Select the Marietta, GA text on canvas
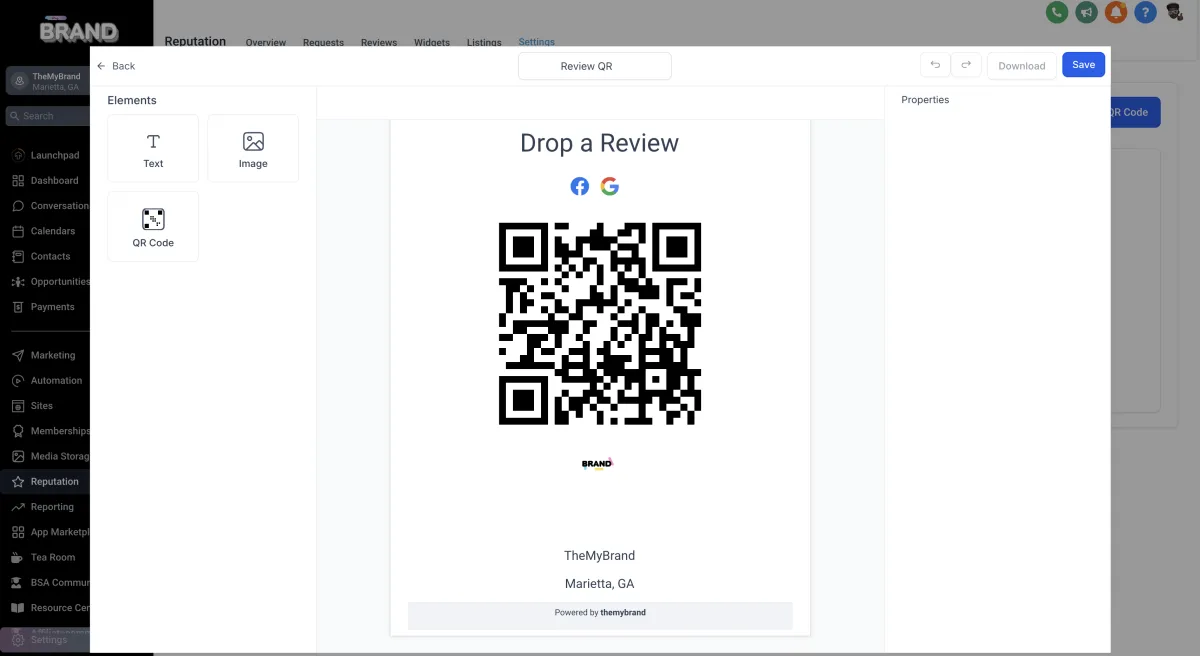The image size is (1200, 656). coord(599,584)
